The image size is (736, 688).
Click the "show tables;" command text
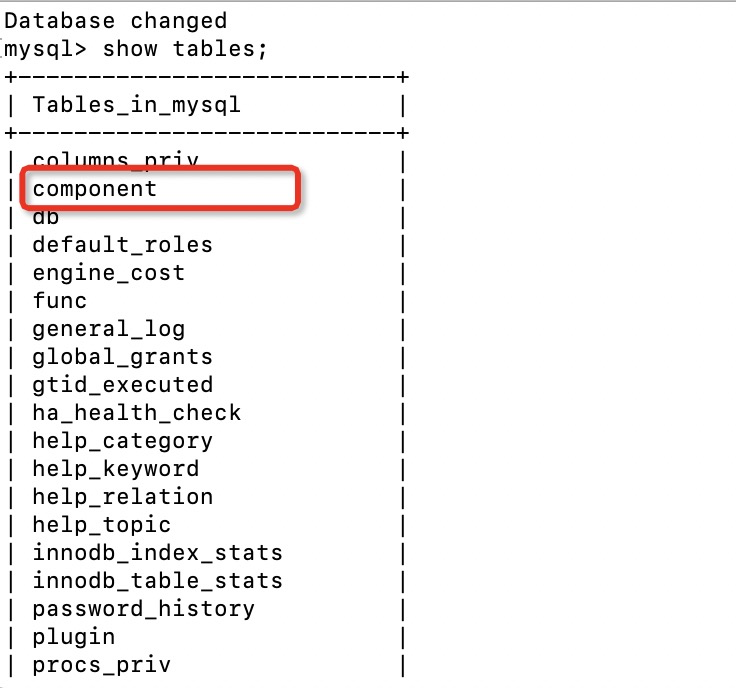click(x=186, y=48)
